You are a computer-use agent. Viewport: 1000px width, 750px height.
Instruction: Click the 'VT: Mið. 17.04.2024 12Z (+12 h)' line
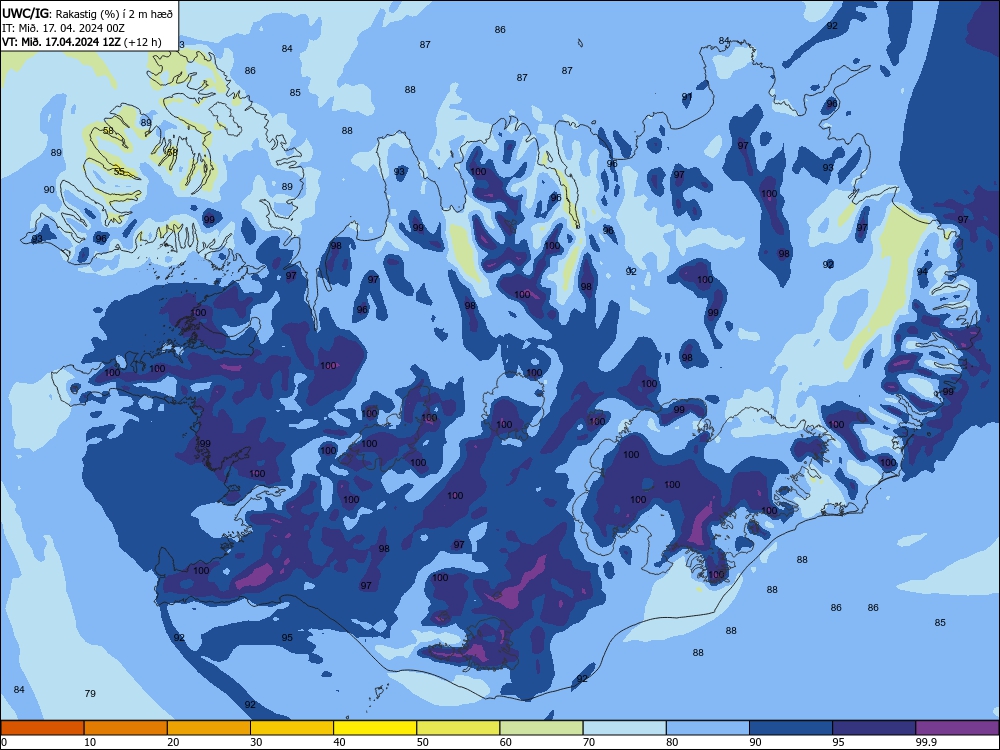pos(82,42)
